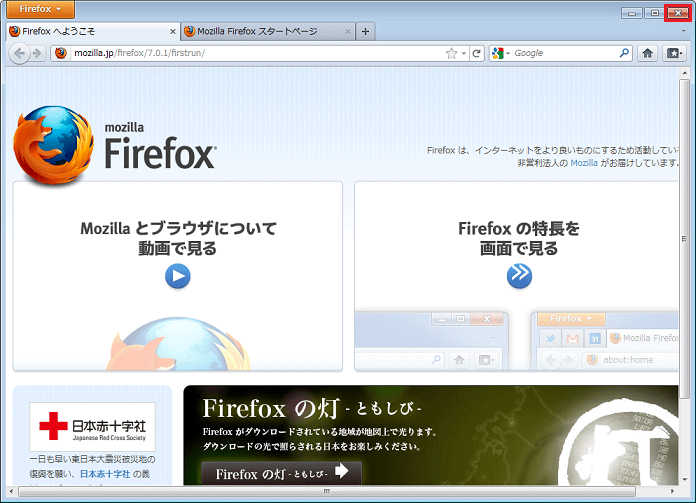
Task: Close the Firefox window
Action: [x=678, y=13]
